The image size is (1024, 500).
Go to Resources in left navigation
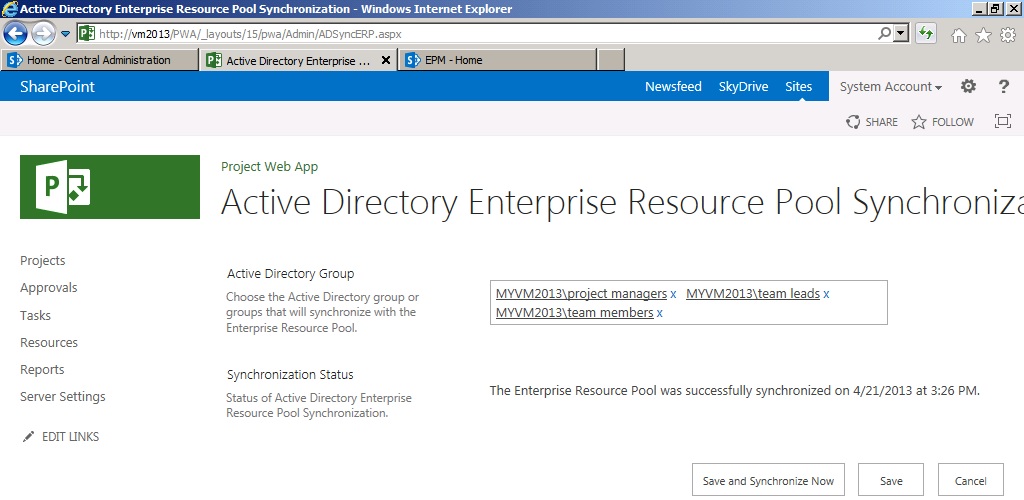49,343
